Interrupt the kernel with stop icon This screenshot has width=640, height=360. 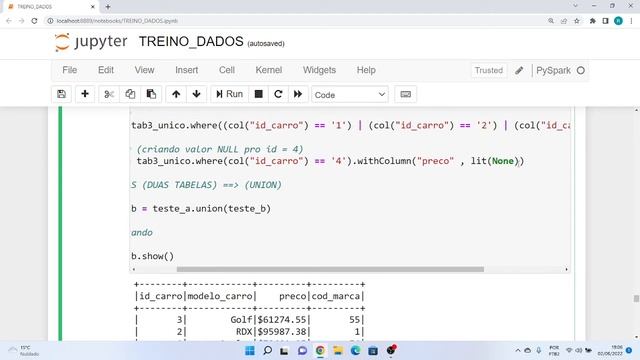tap(258, 94)
